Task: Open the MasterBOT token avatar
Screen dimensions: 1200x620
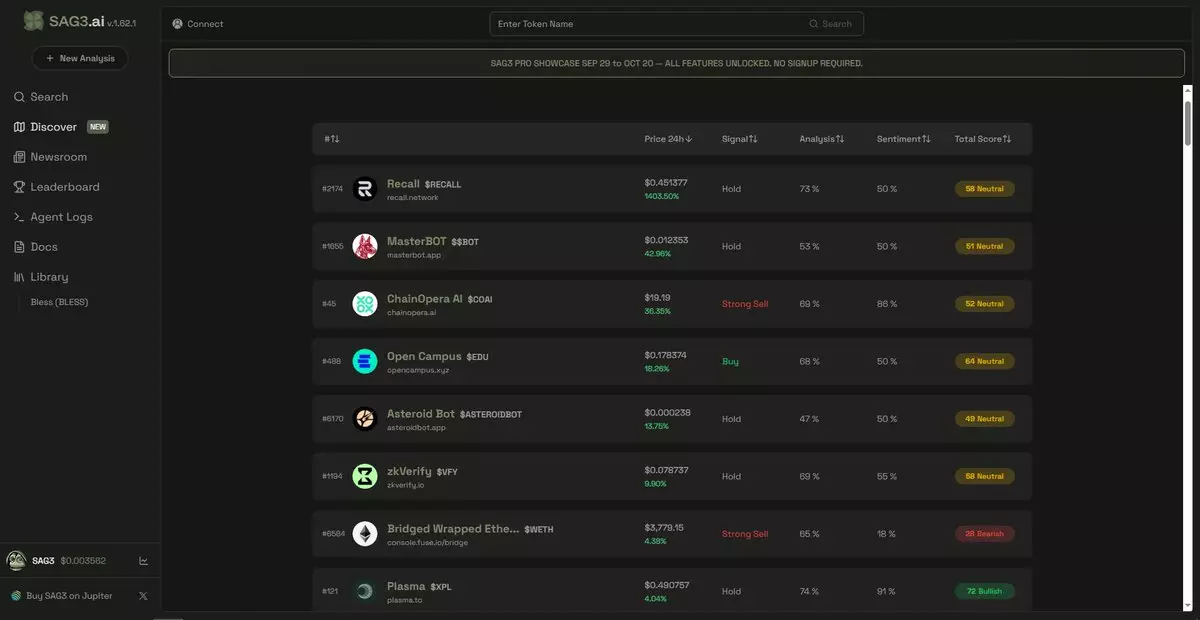Action: [x=365, y=246]
